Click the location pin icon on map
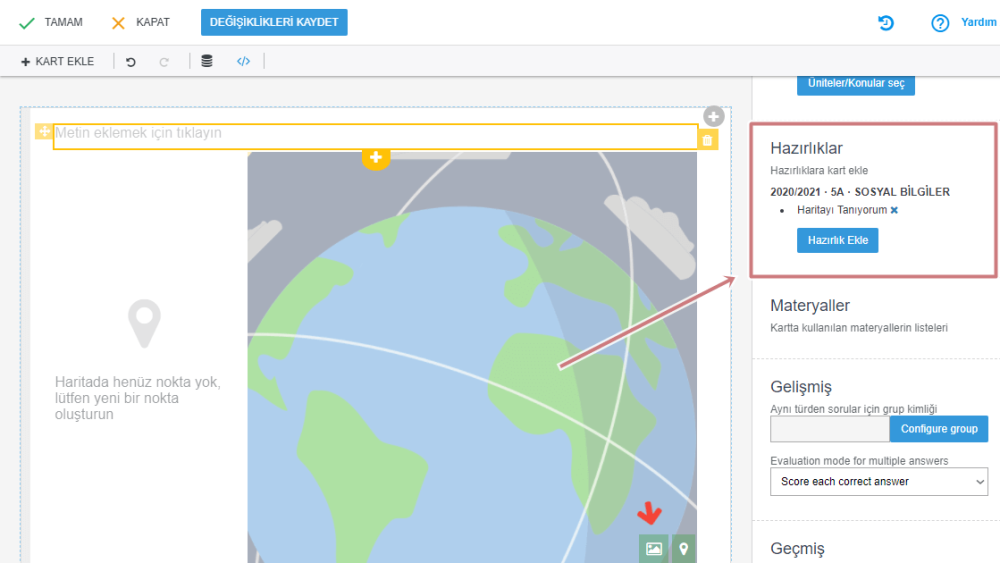Image resolution: width=1000 pixels, height=563 pixels. coord(684,548)
